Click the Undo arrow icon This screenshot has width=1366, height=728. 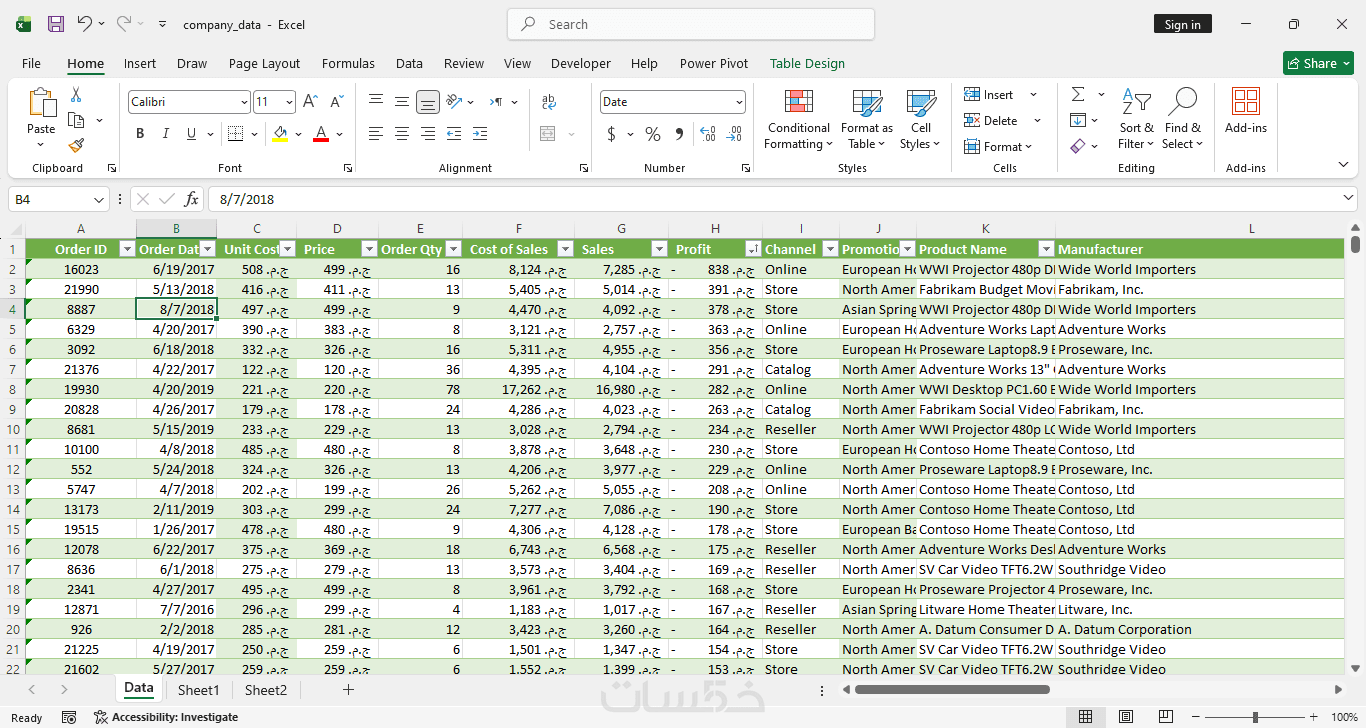point(85,24)
